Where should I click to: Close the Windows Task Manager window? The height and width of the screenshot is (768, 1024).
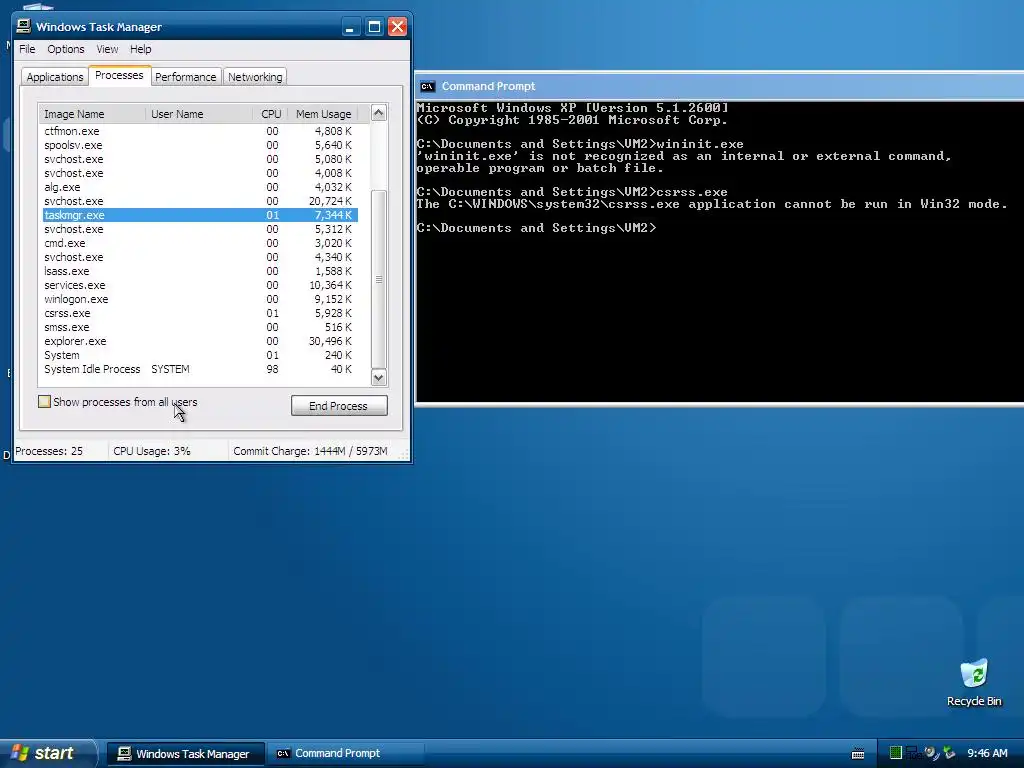click(397, 27)
